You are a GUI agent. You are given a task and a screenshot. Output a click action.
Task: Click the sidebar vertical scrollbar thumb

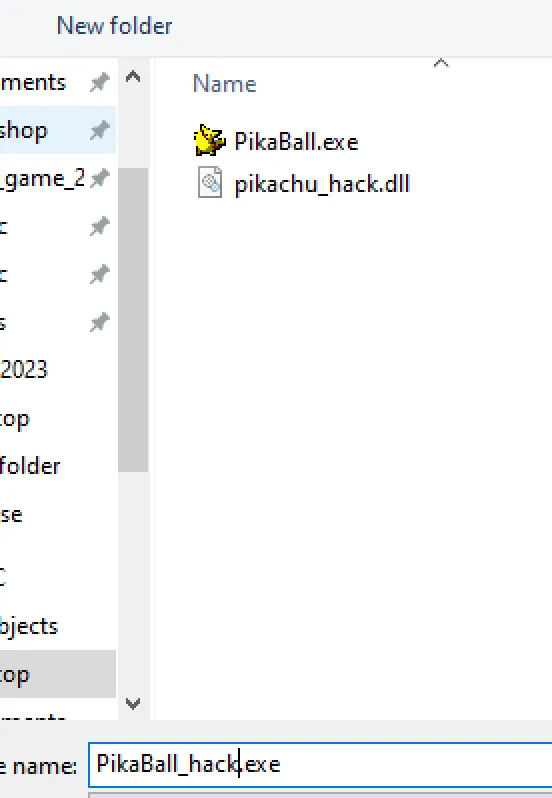click(133, 320)
